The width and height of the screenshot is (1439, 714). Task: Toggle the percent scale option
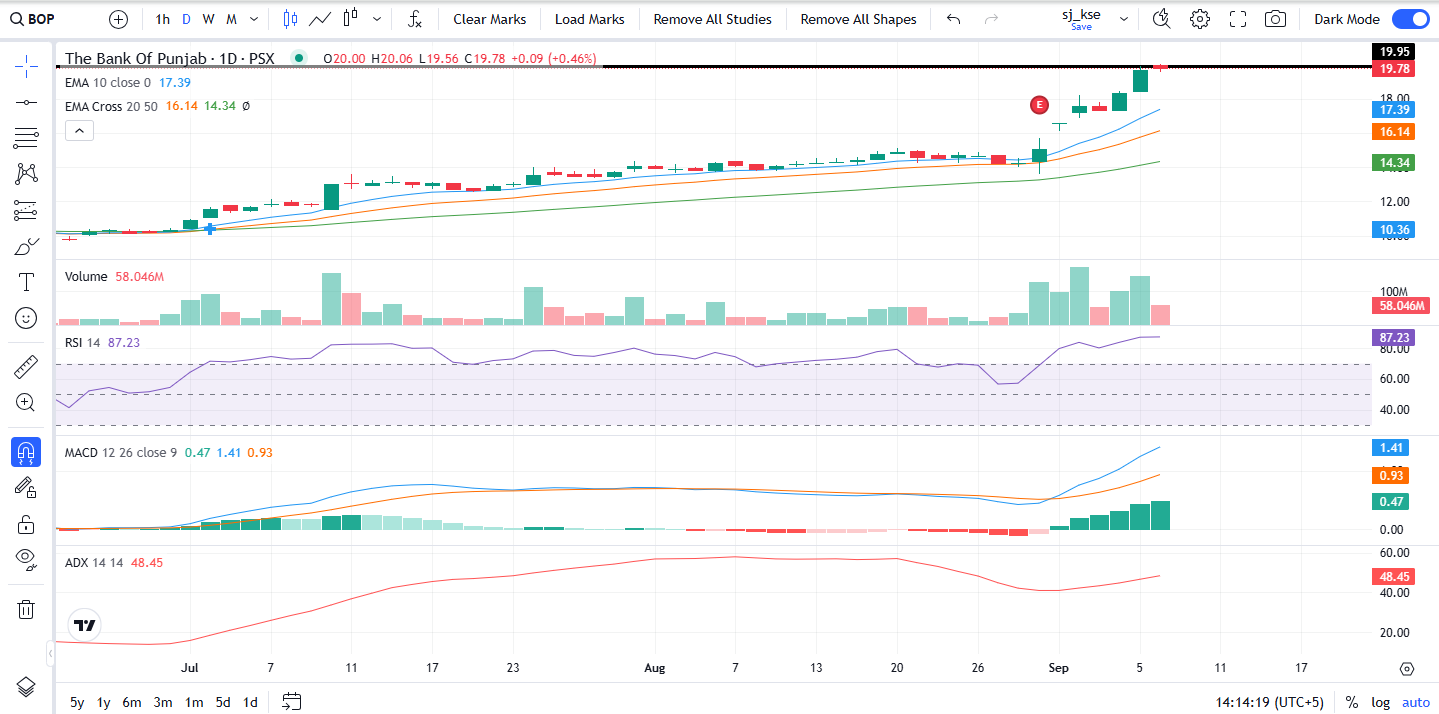[1352, 702]
